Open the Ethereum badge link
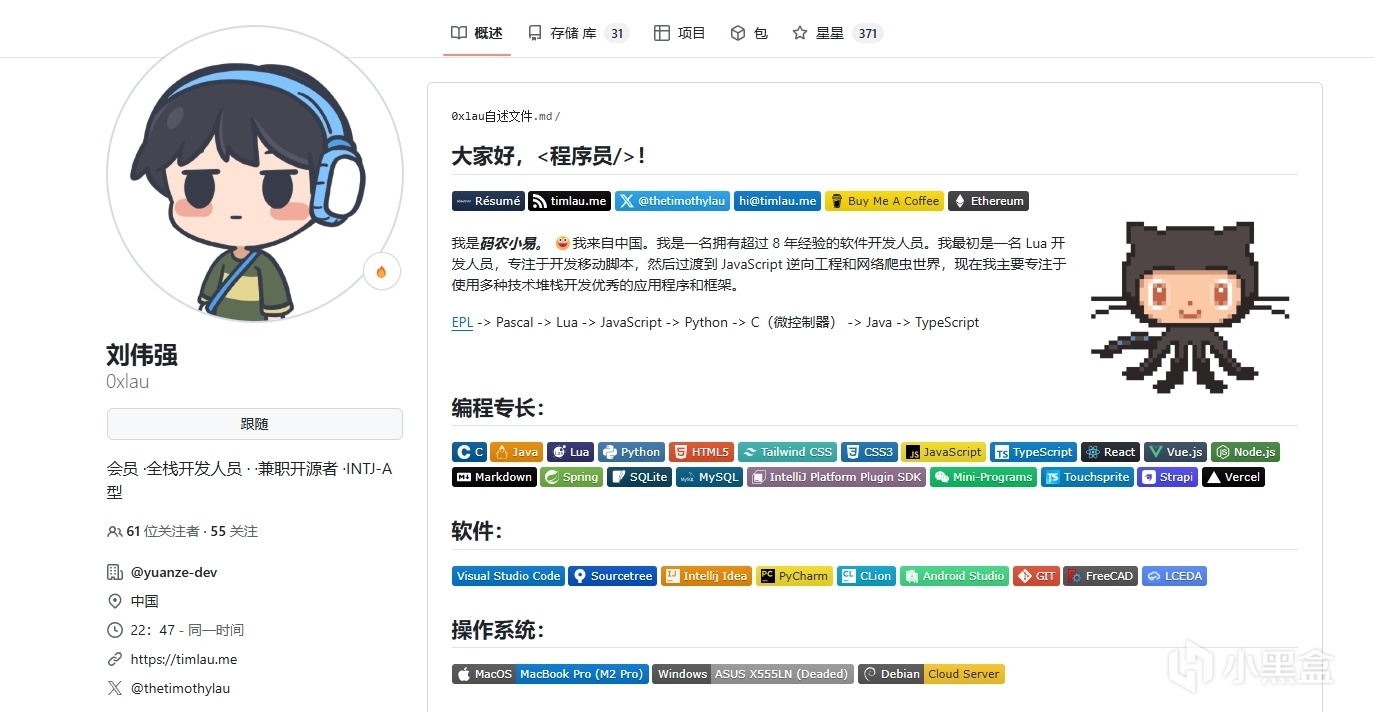 [x=988, y=200]
